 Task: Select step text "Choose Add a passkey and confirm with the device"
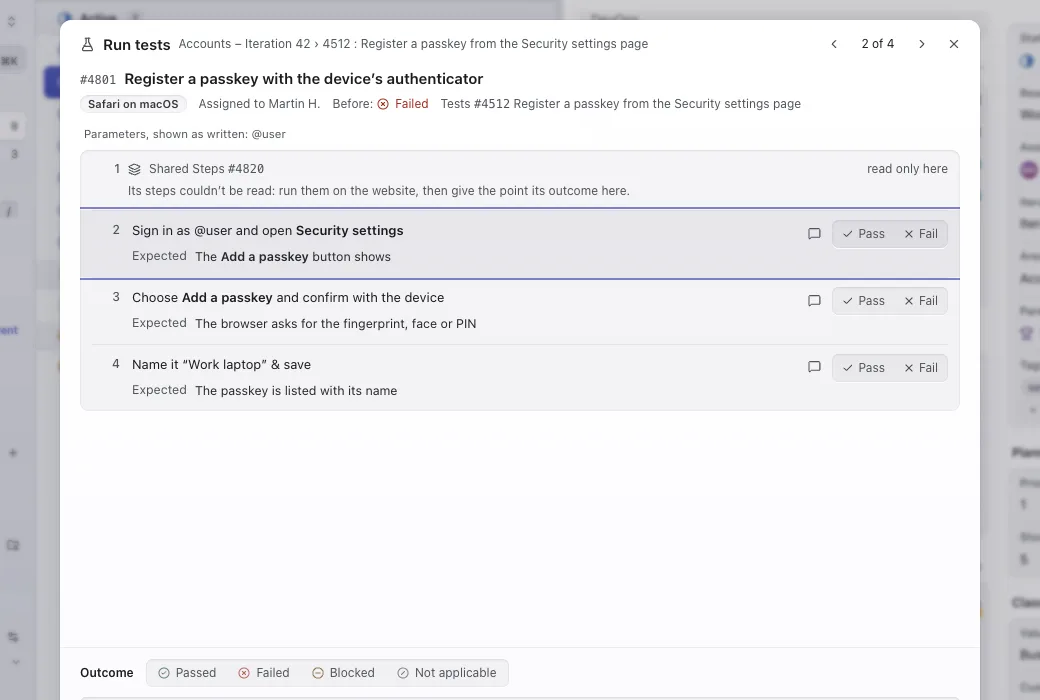[288, 297]
